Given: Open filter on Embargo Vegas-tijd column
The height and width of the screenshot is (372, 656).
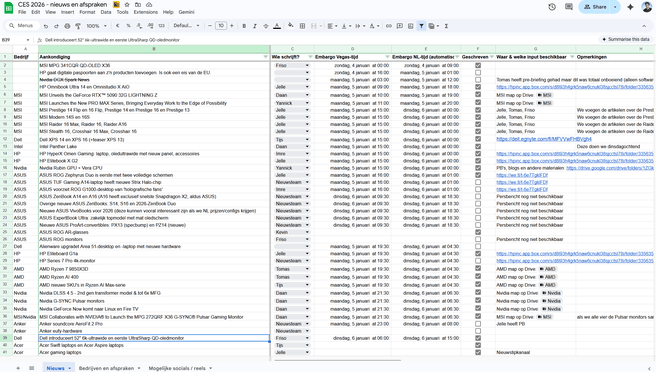Looking at the screenshot, I should (x=387, y=57).
